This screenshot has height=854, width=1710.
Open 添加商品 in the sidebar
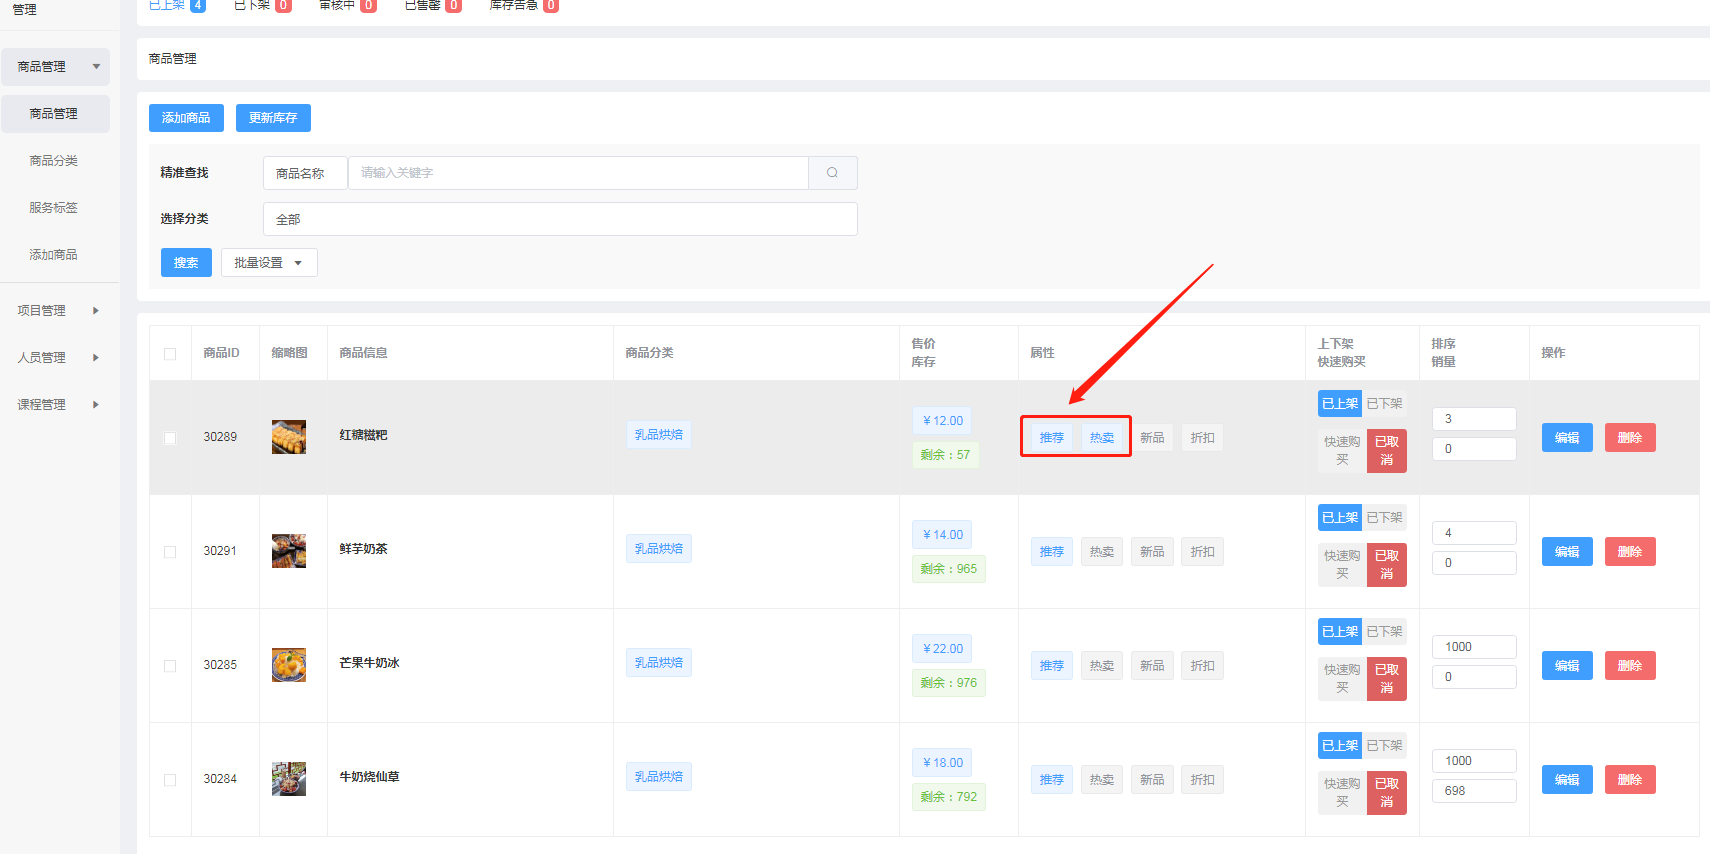pos(54,255)
